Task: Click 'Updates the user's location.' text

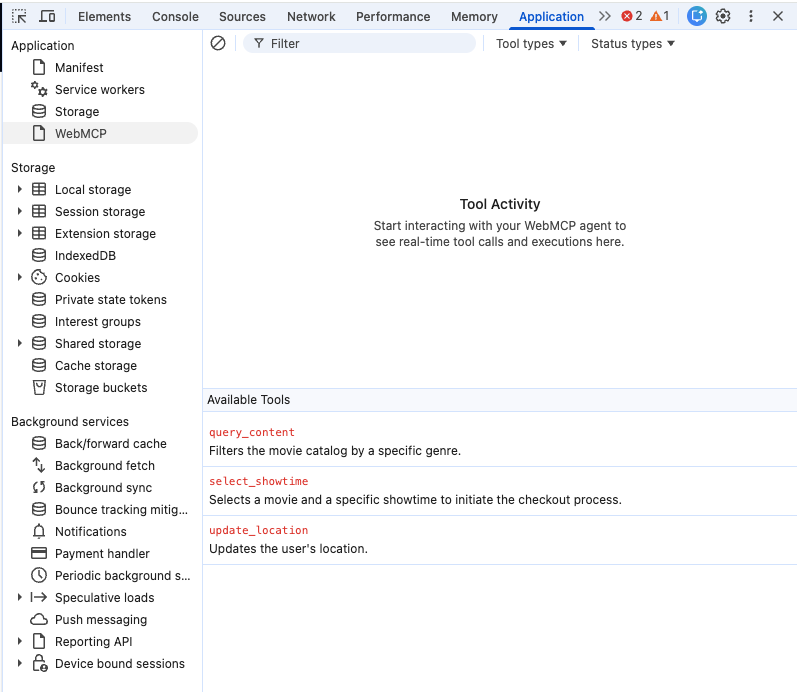Action: pyautogui.click(x=288, y=549)
